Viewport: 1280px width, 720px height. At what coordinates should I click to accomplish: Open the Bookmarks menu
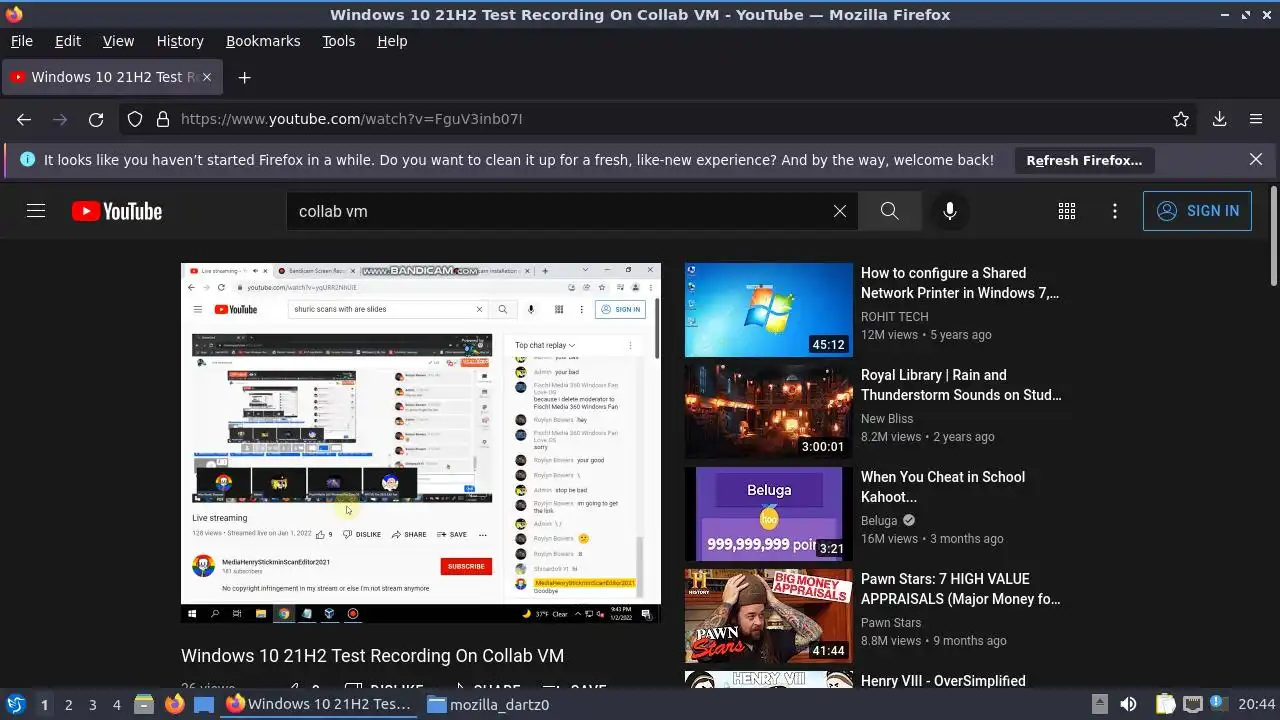(263, 41)
